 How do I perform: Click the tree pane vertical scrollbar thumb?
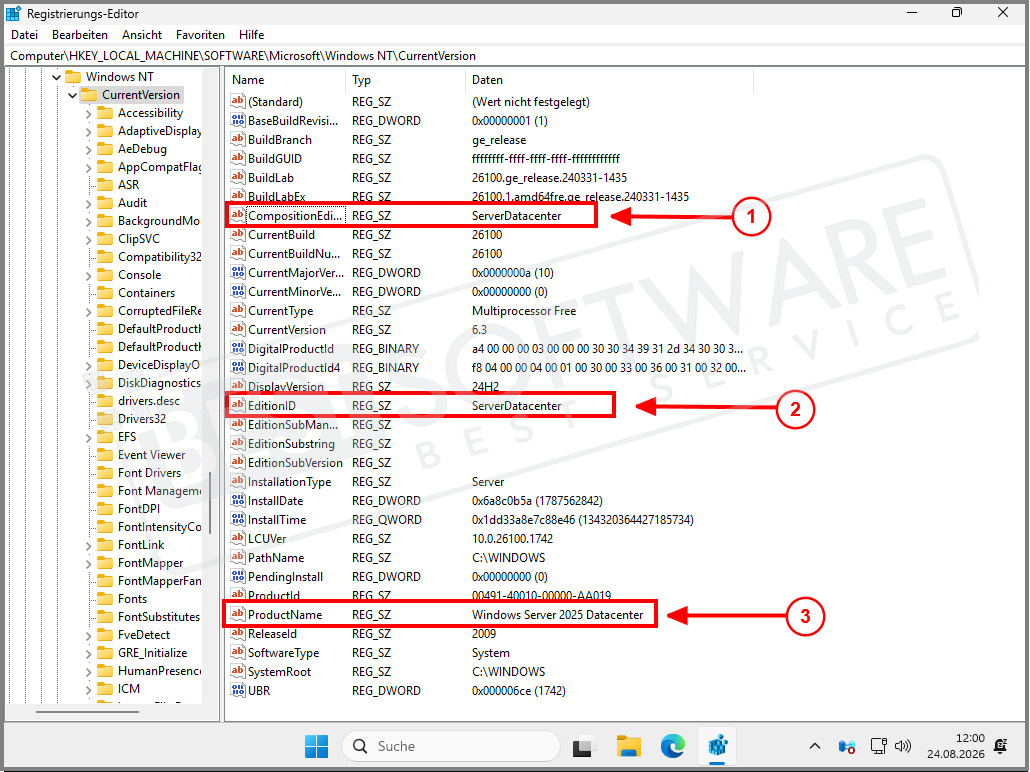210,503
